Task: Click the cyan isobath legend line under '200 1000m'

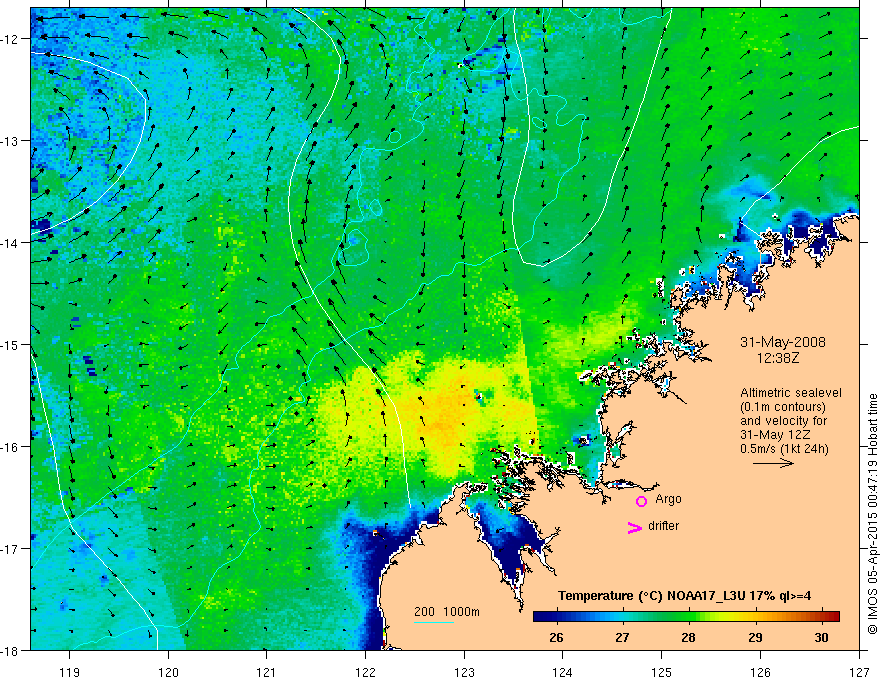Action: (x=434, y=622)
